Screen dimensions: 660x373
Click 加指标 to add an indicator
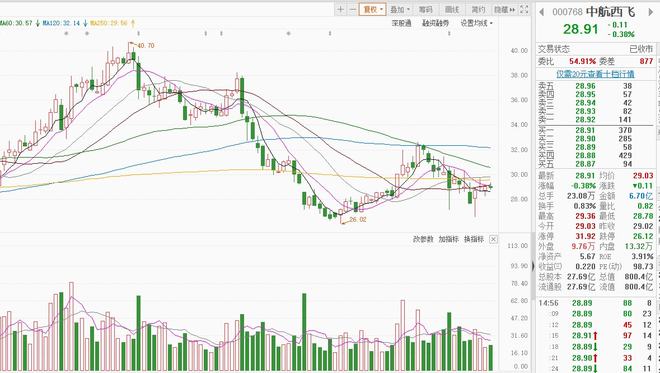pos(448,239)
